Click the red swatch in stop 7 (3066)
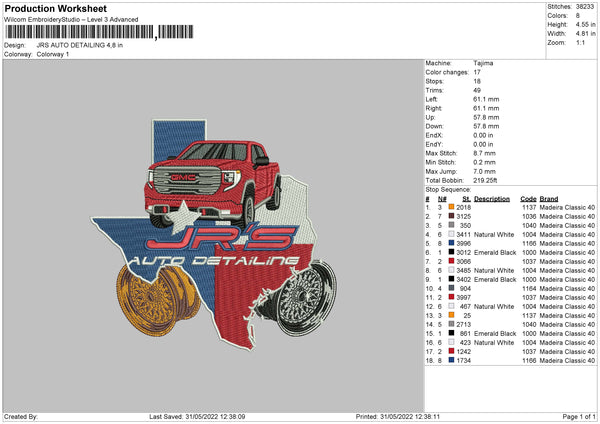This screenshot has height=424, width=600. pos(451,261)
